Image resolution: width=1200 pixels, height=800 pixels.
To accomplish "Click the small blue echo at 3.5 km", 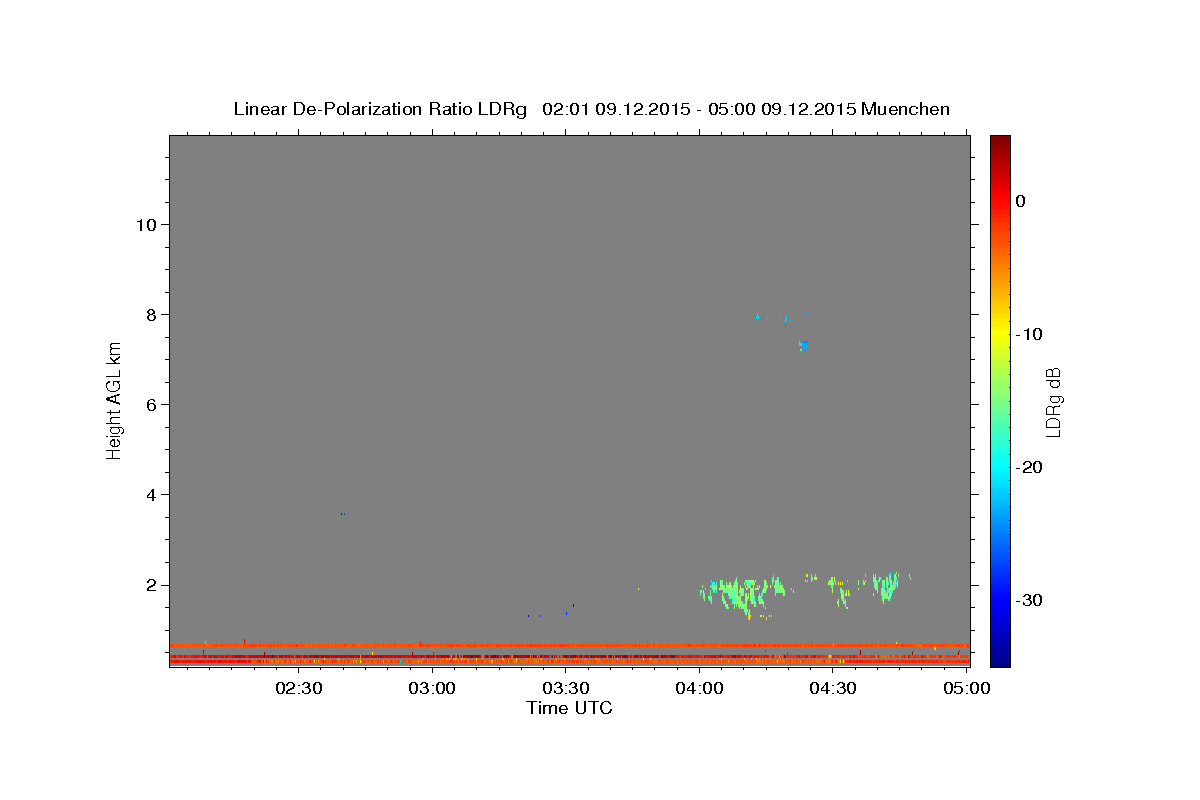I will tap(342, 514).
